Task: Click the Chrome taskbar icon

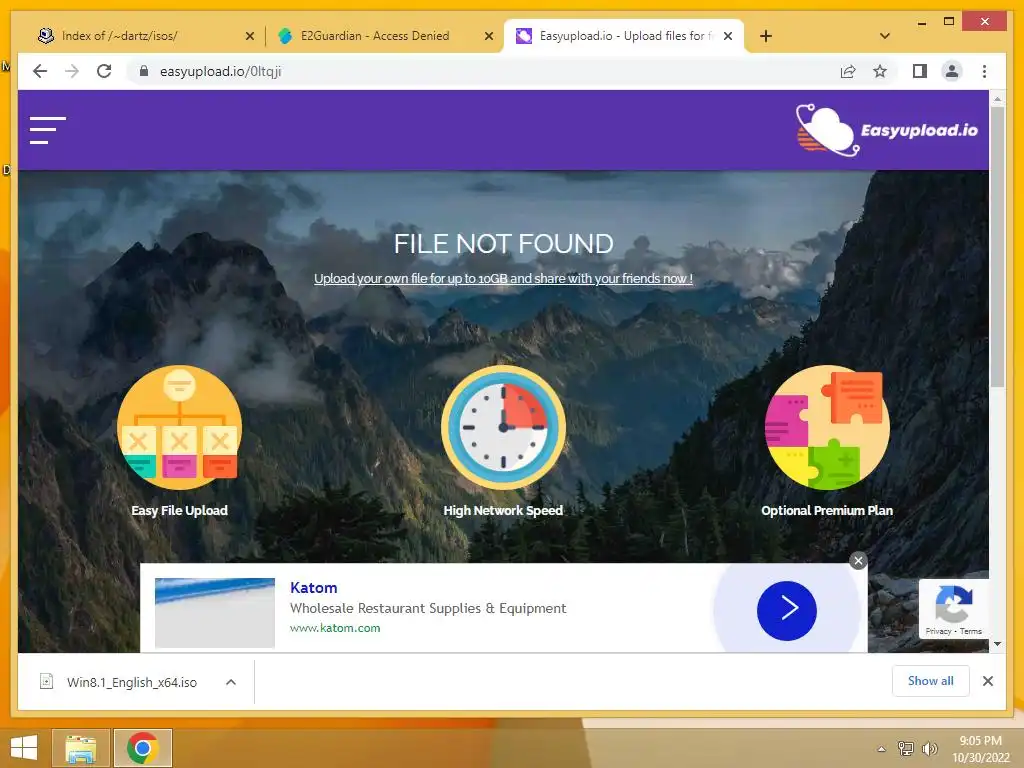Action: click(x=142, y=748)
